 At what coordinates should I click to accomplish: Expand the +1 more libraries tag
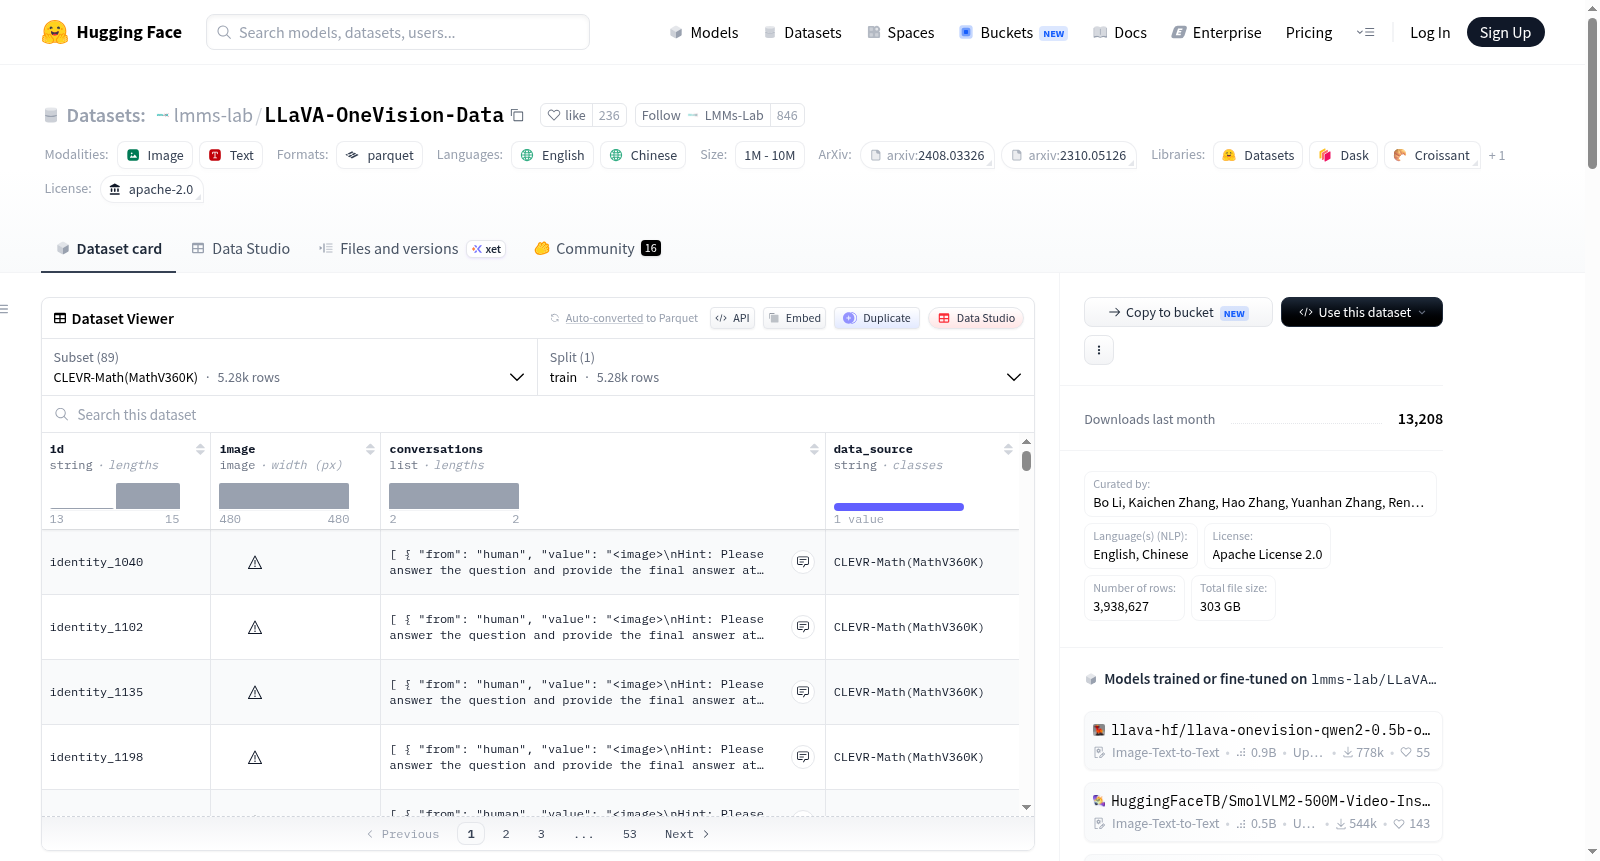point(1496,155)
